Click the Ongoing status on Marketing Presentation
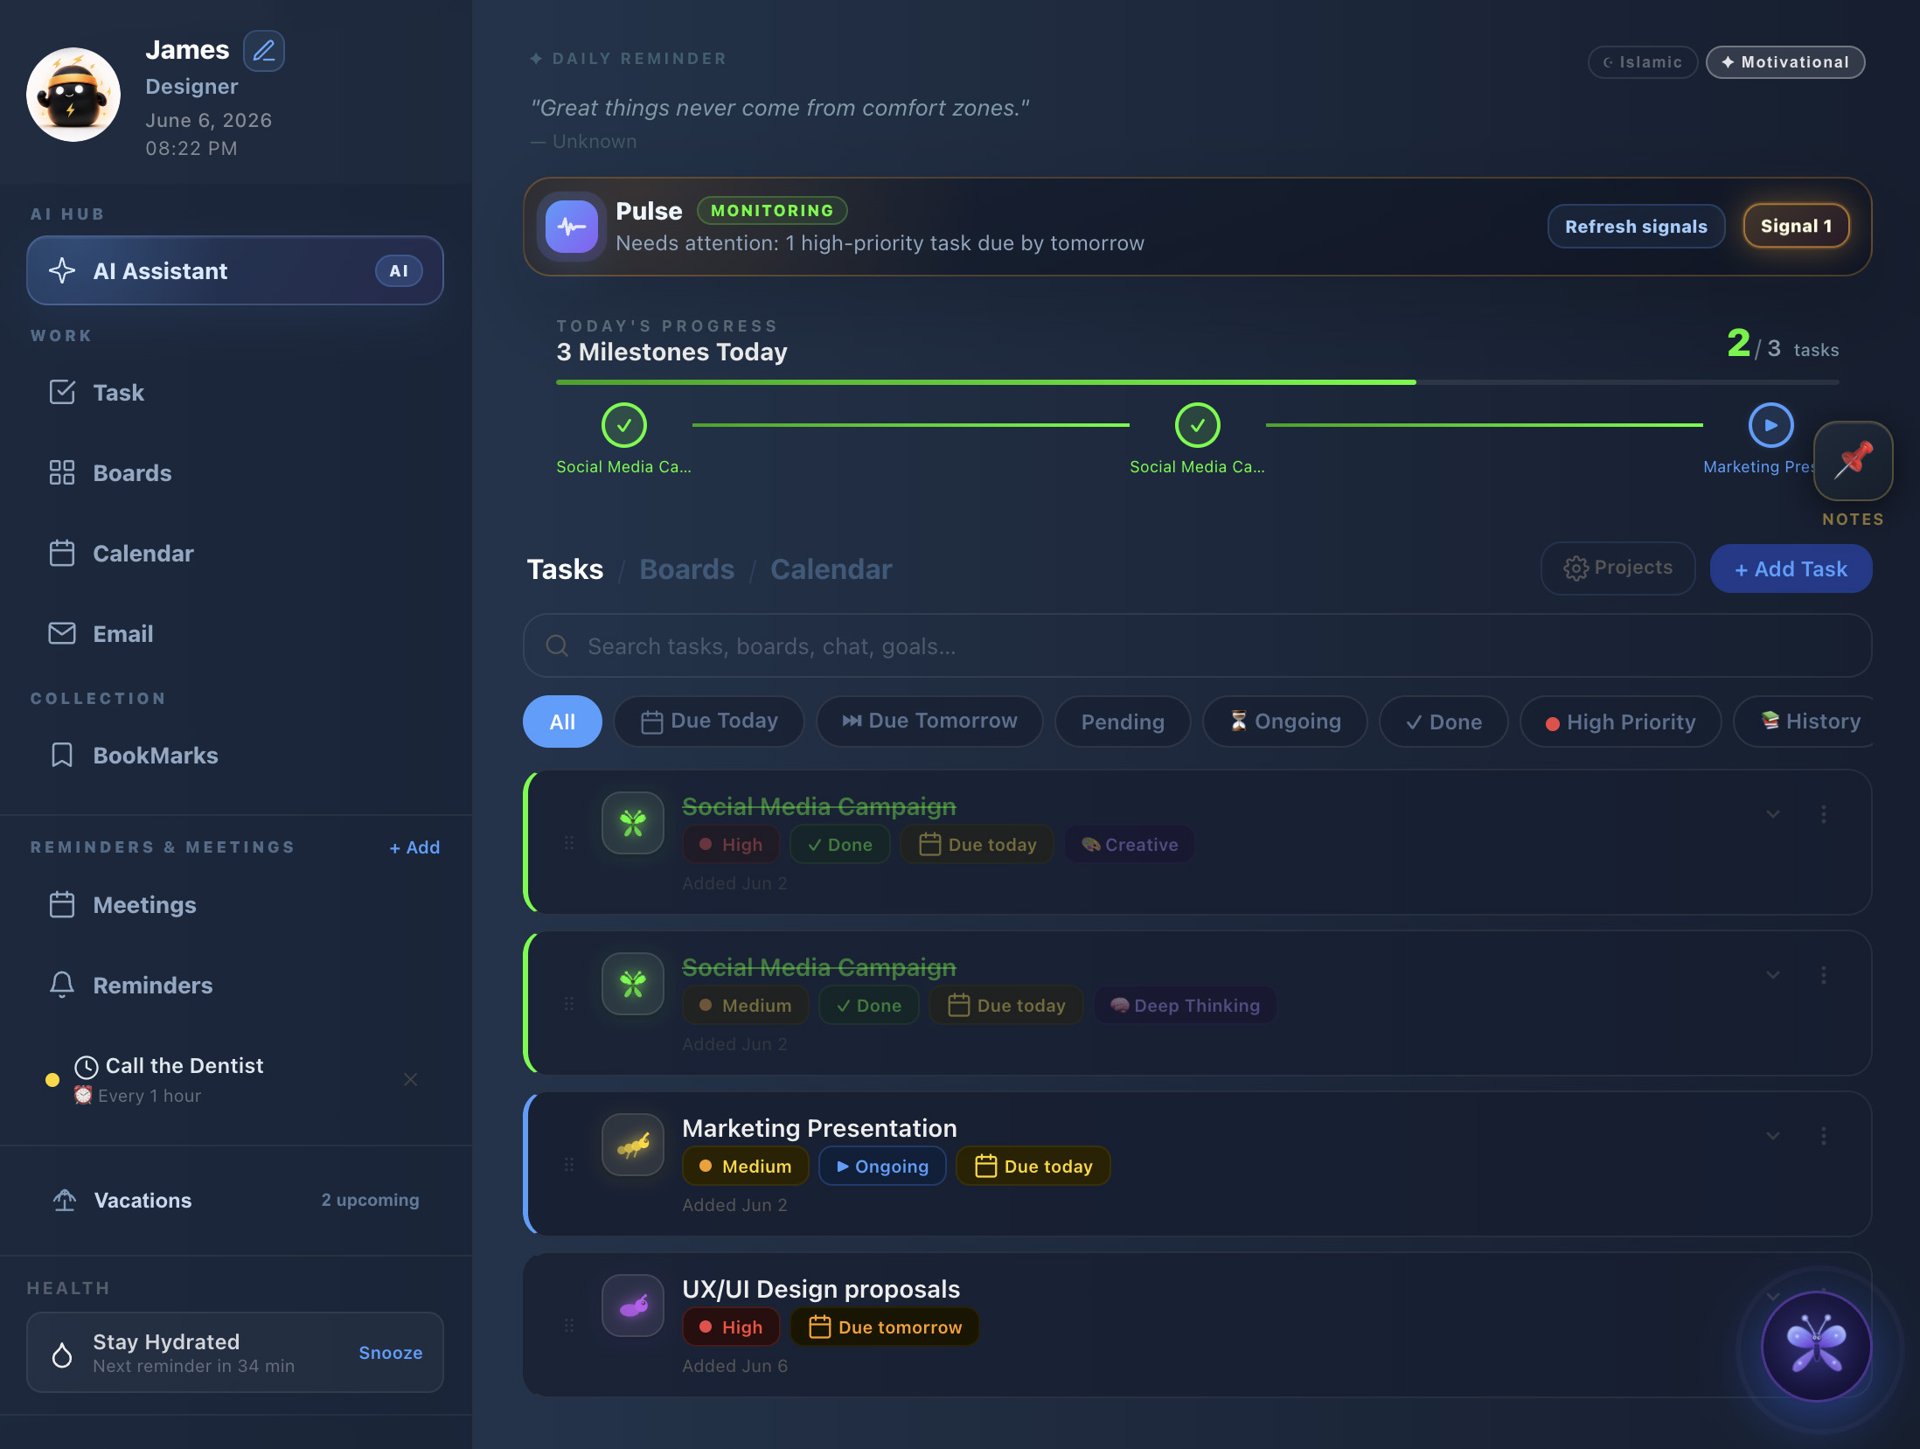 click(882, 1166)
